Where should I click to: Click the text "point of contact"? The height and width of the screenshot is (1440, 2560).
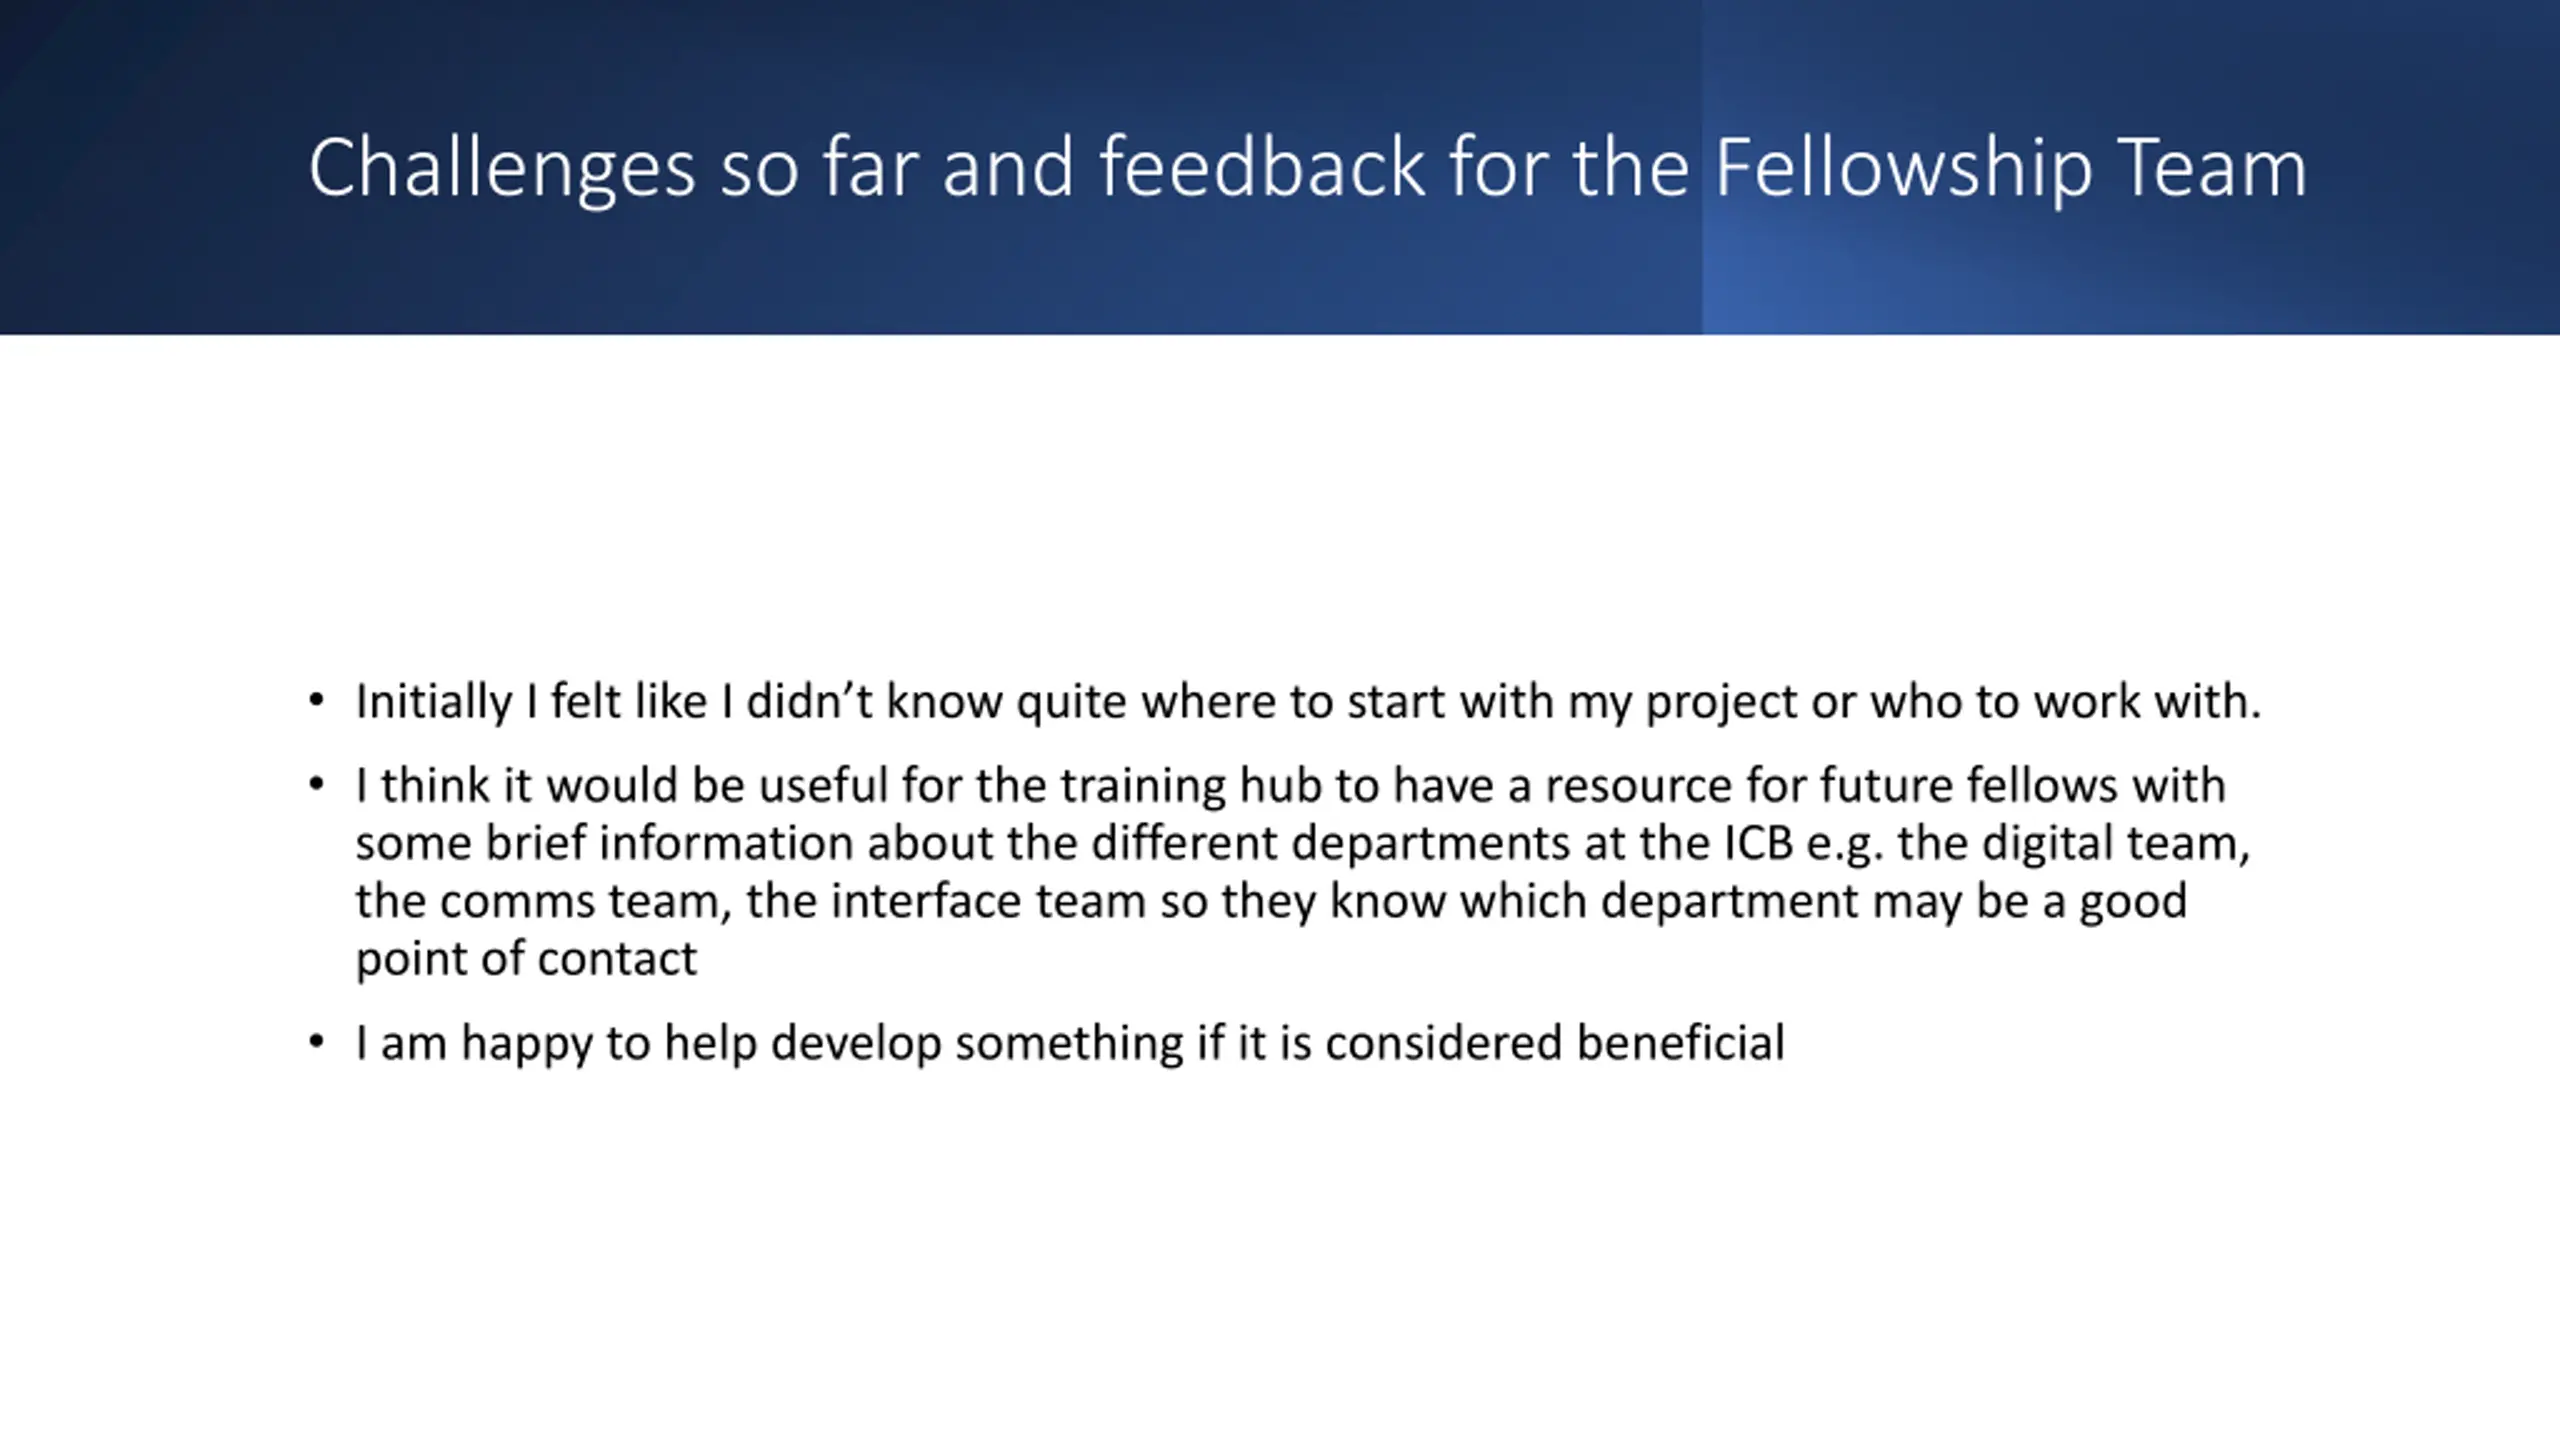526,959
